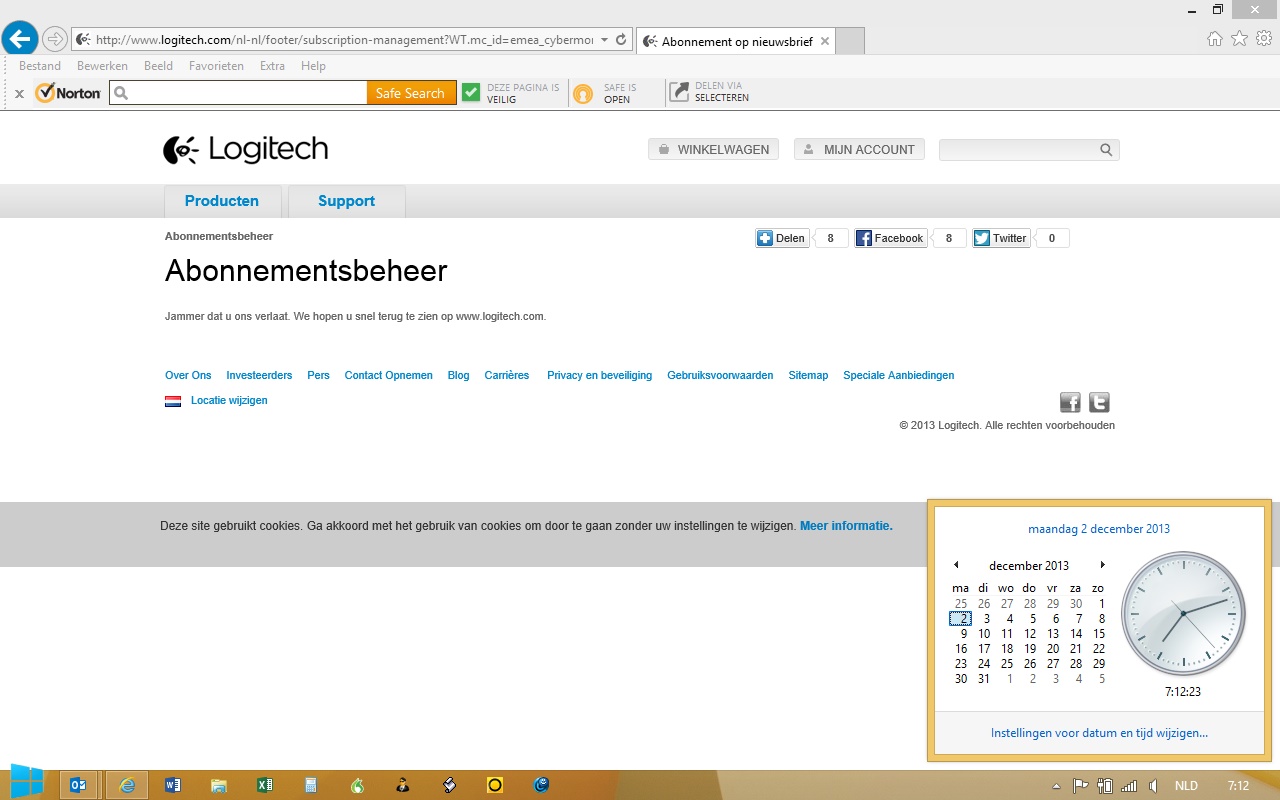Screen dimensions: 1280x800
Task: Open Norton Delen Via share icon
Action: (680, 92)
